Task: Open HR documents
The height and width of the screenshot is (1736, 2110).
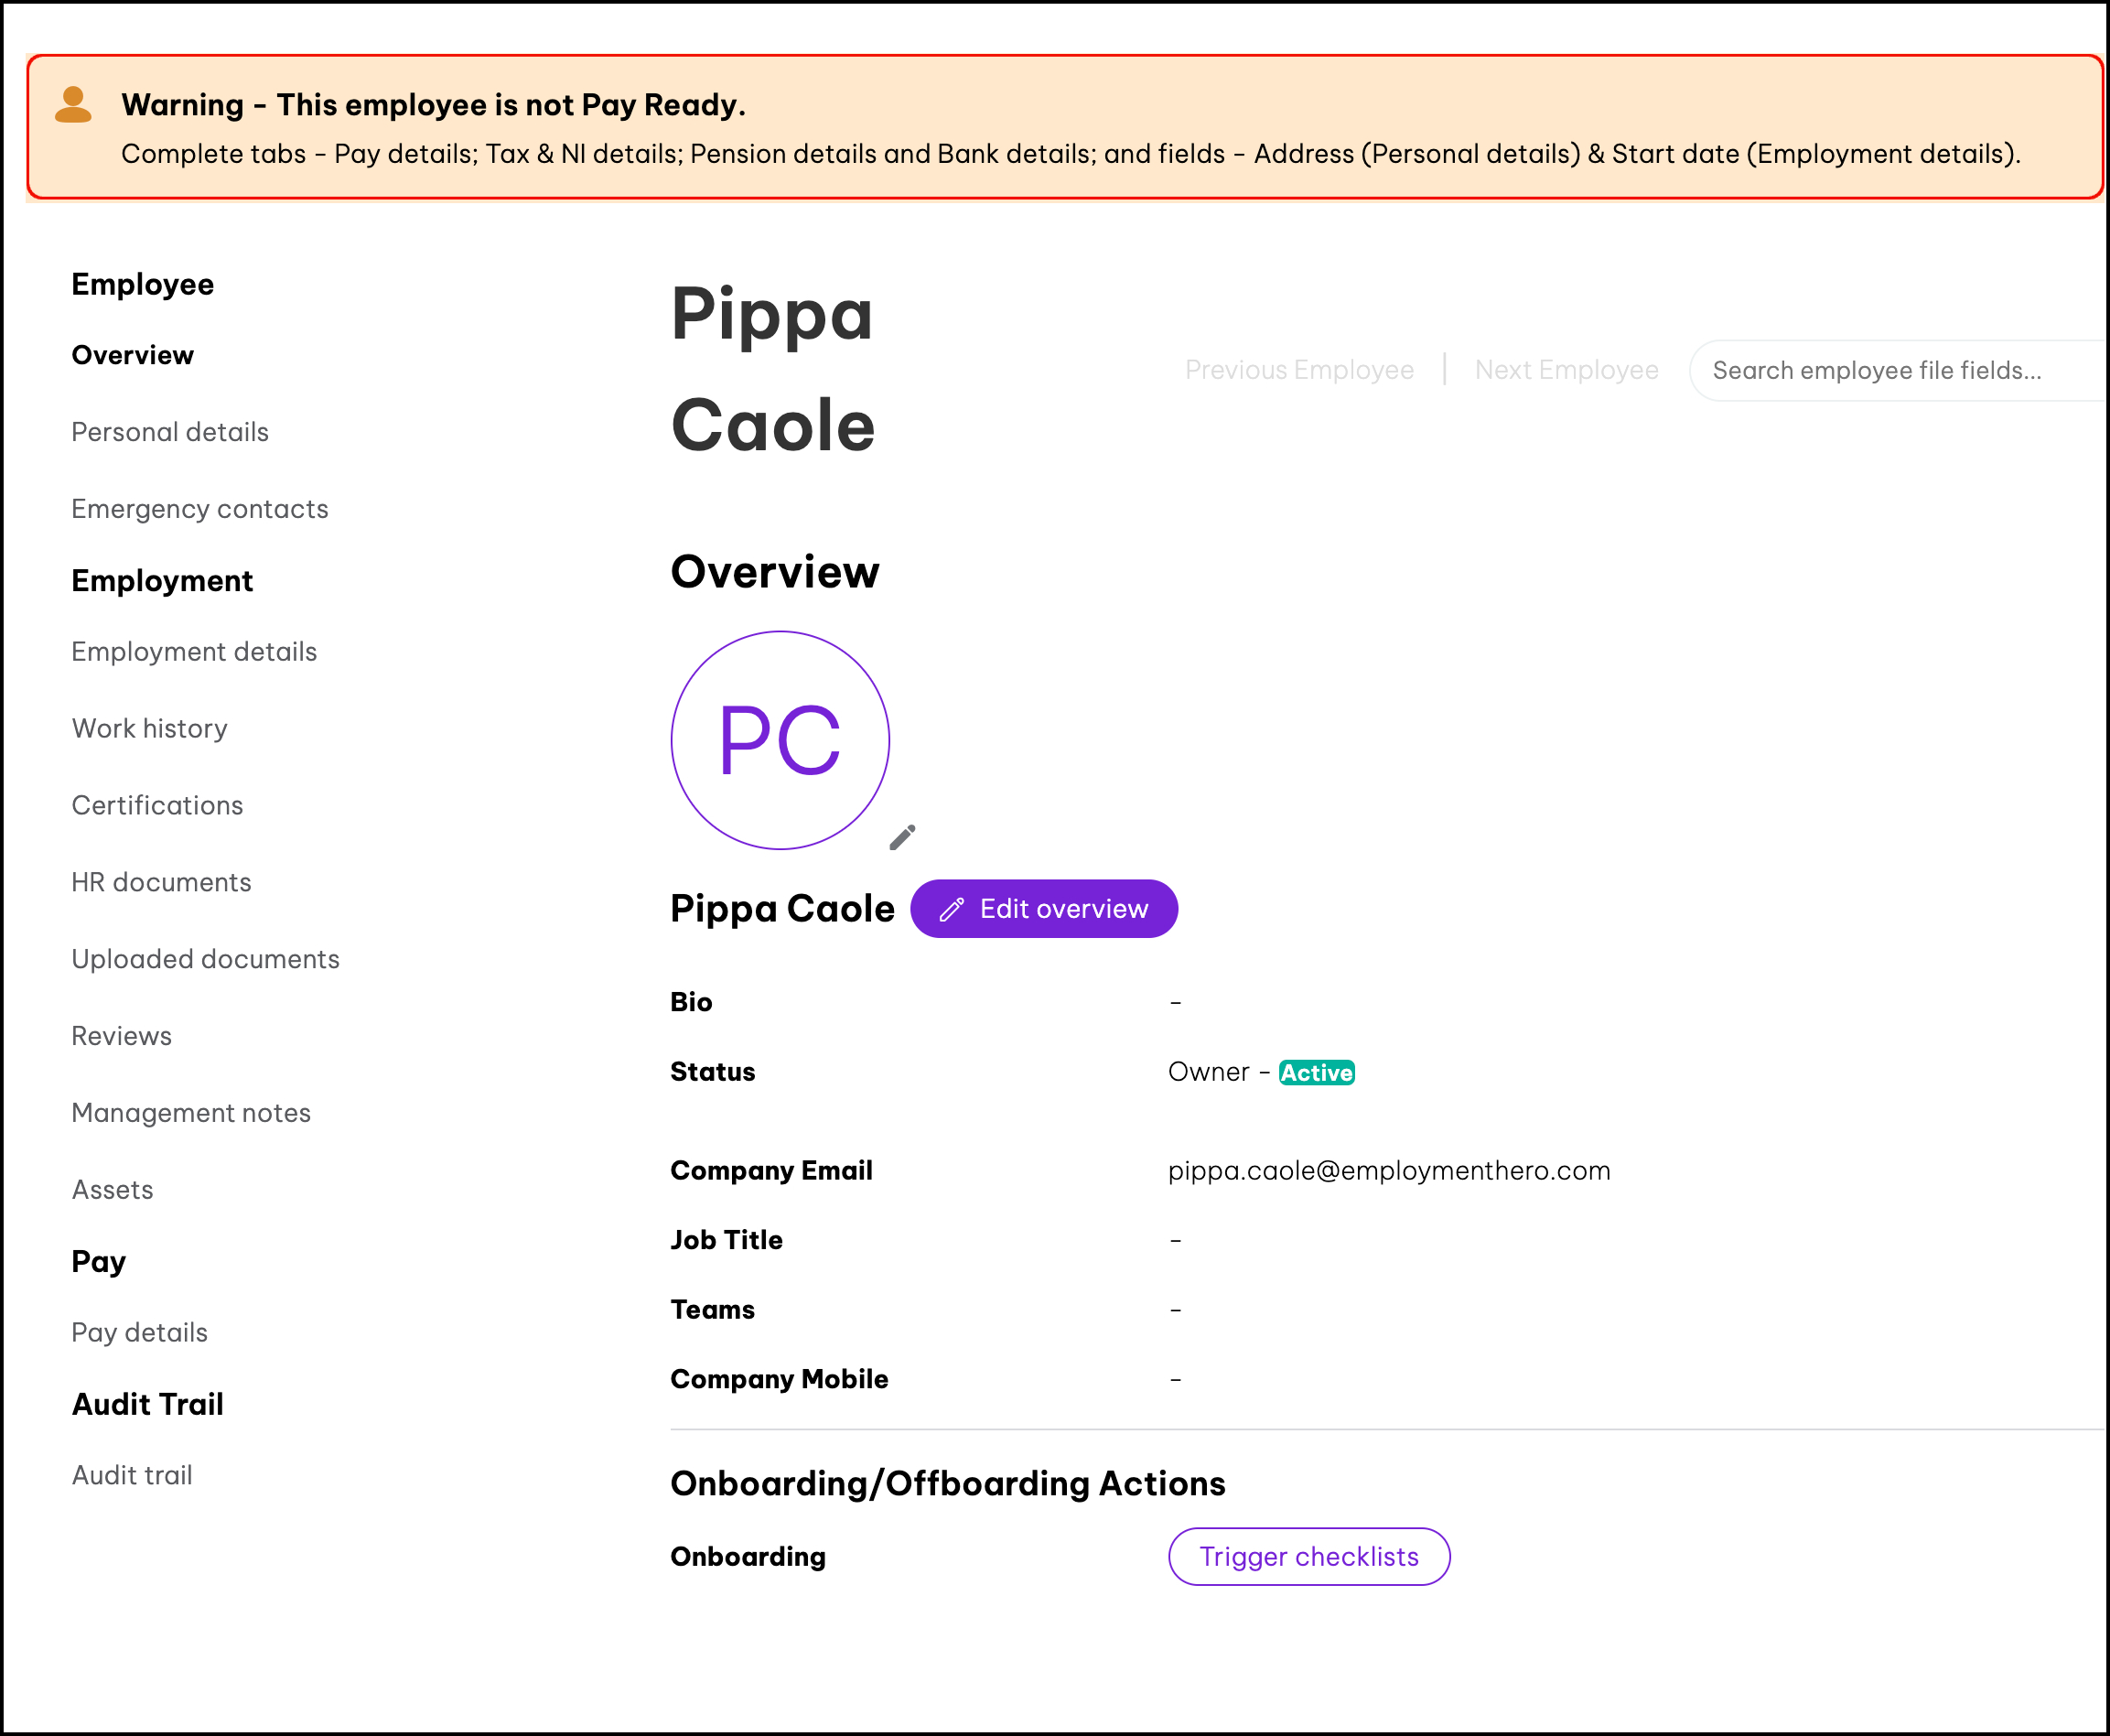Action: [x=161, y=883]
